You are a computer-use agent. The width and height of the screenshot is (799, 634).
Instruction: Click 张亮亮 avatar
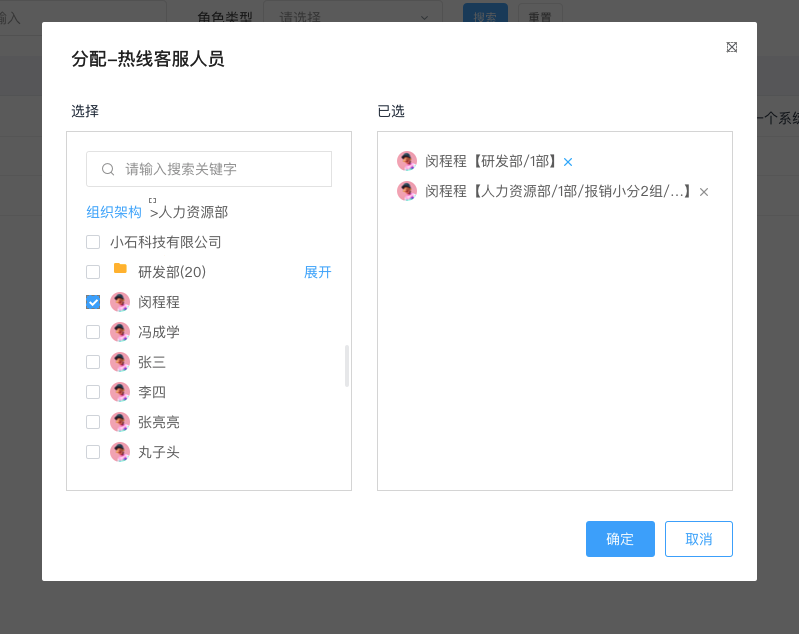(x=120, y=422)
